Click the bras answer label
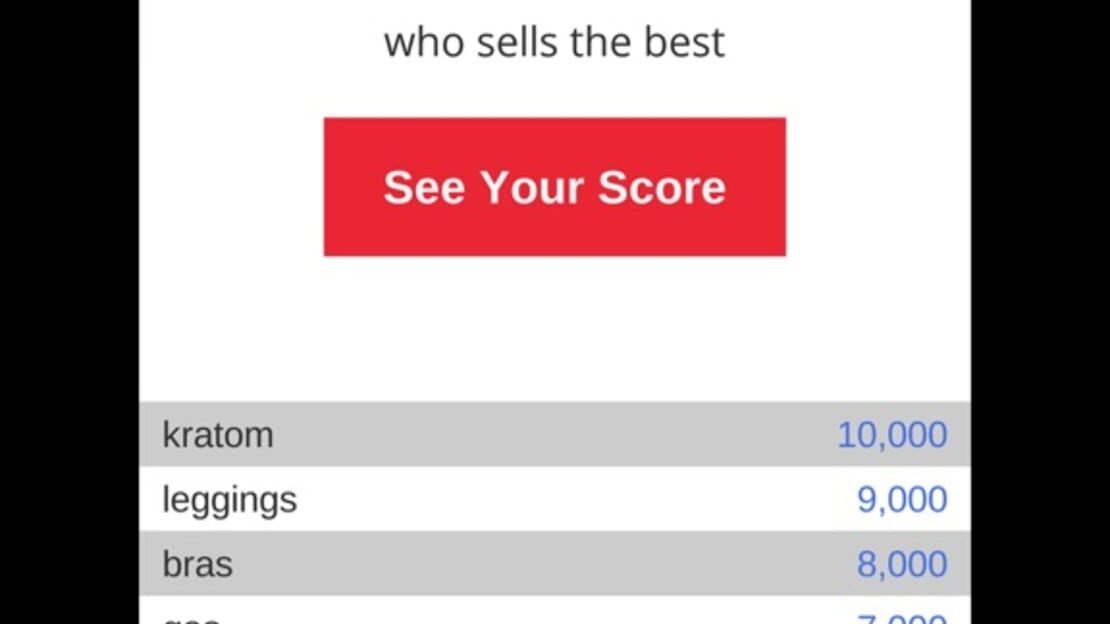The width and height of the screenshot is (1110, 624). point(198,564)
